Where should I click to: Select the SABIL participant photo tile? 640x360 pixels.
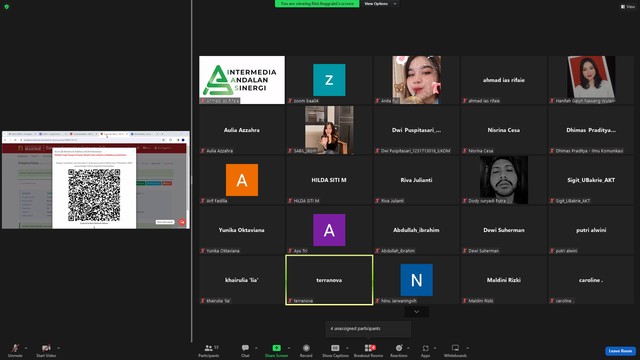[x=329, y=130]
